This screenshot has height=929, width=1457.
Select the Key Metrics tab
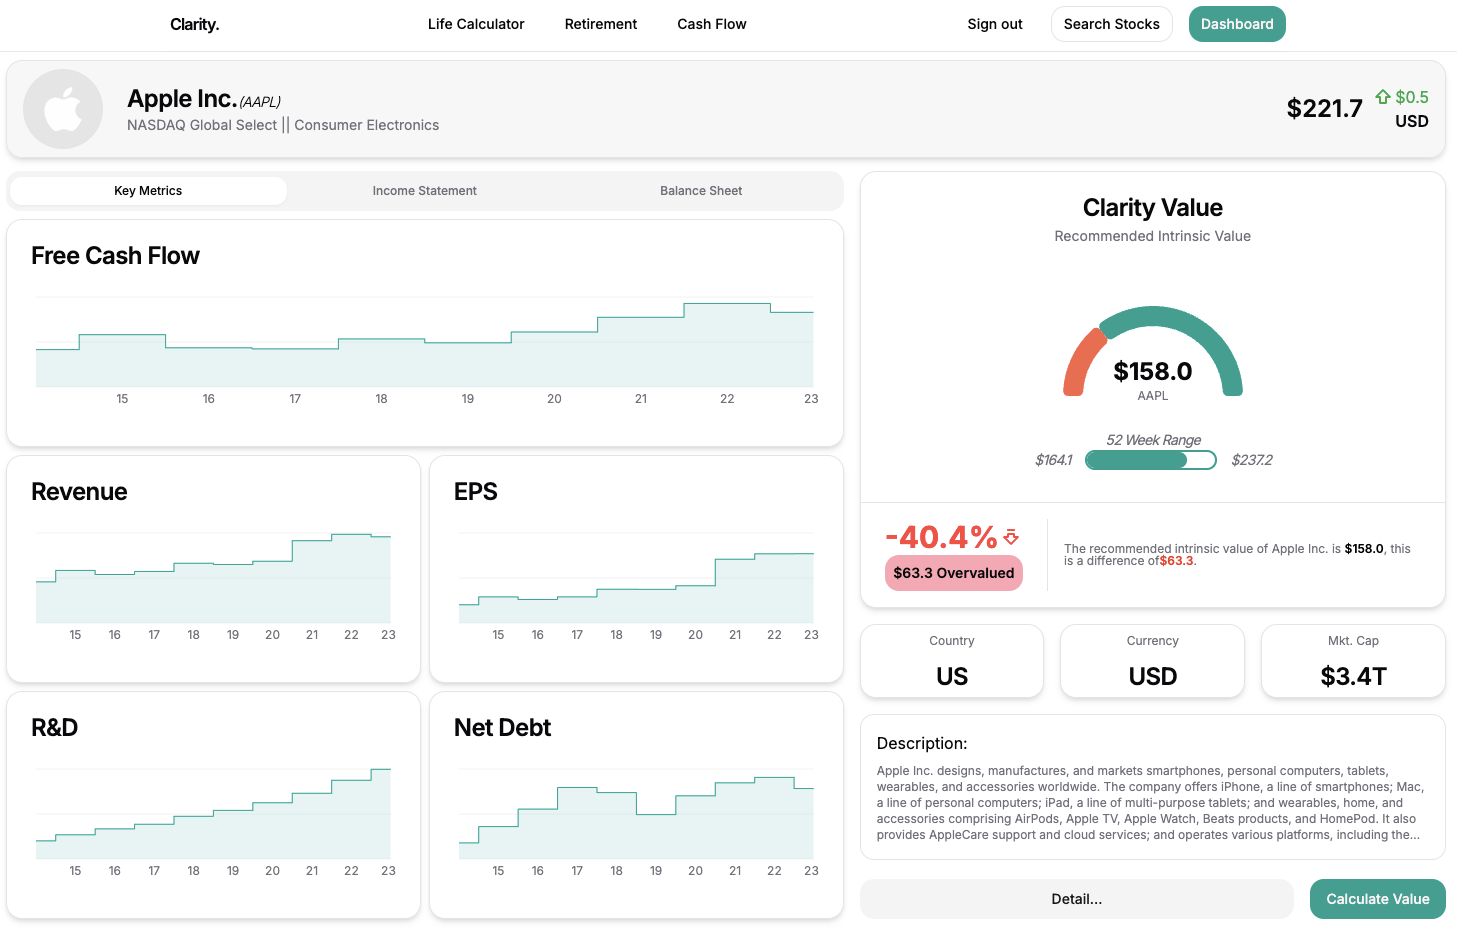(x=148, y=191)
